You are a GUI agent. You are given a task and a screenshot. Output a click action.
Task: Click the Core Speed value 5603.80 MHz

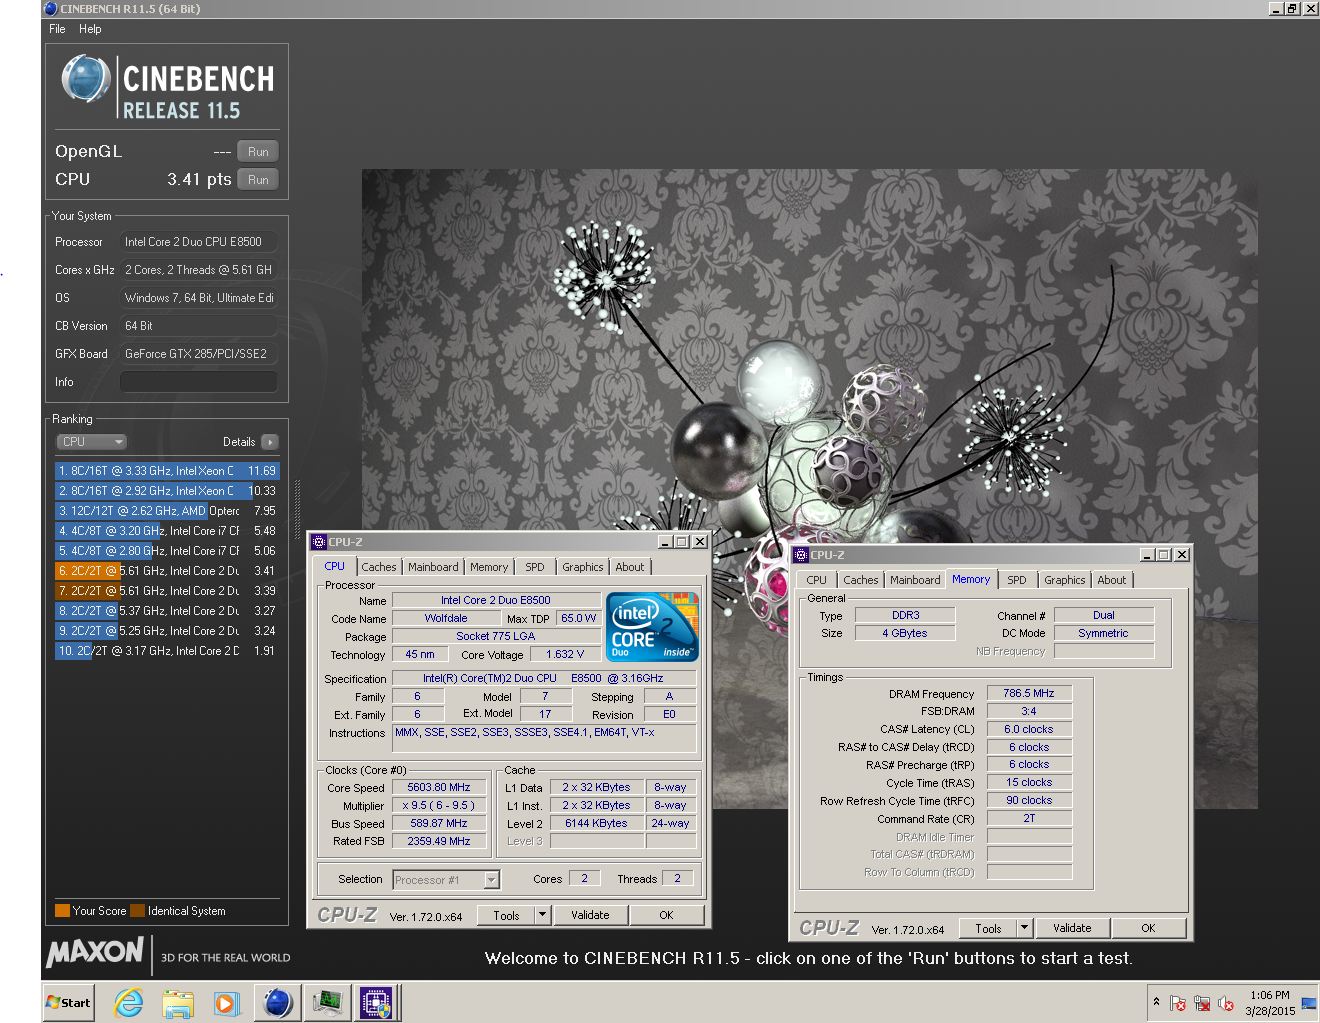click(439, 787)
